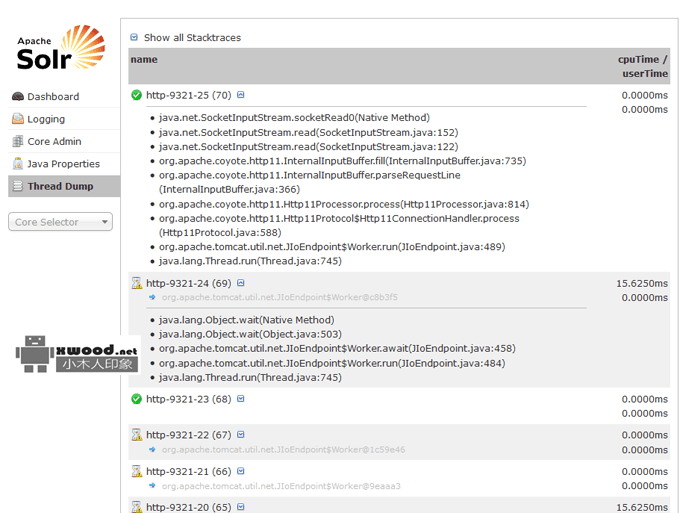Open the Dashboard menu item

pyautogui.click(x=52, y=97)
